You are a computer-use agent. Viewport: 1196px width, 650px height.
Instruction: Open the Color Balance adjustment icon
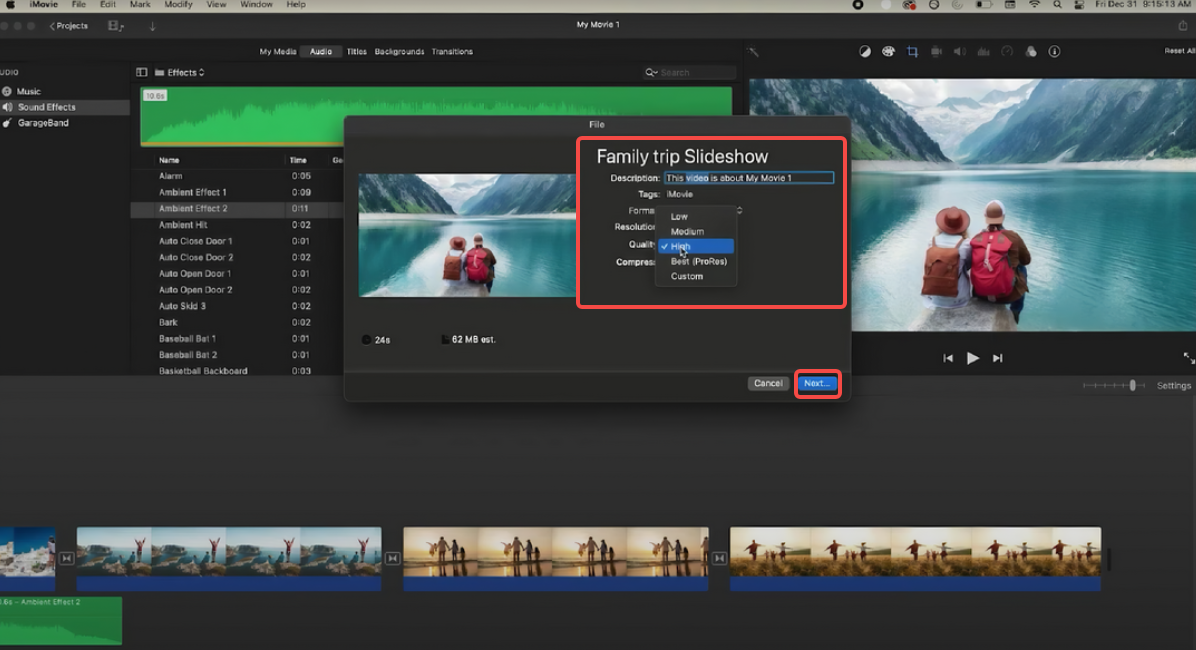tap(865, 51)
